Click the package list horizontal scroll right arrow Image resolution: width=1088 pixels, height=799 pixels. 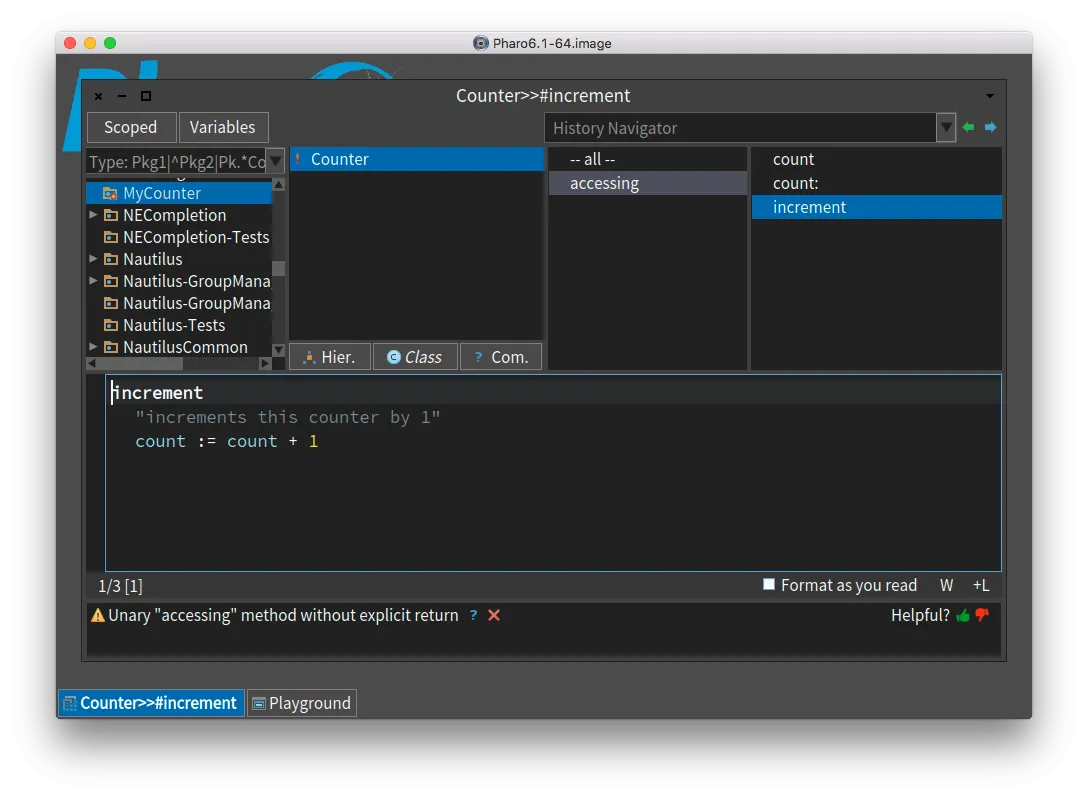coord(265,363)
